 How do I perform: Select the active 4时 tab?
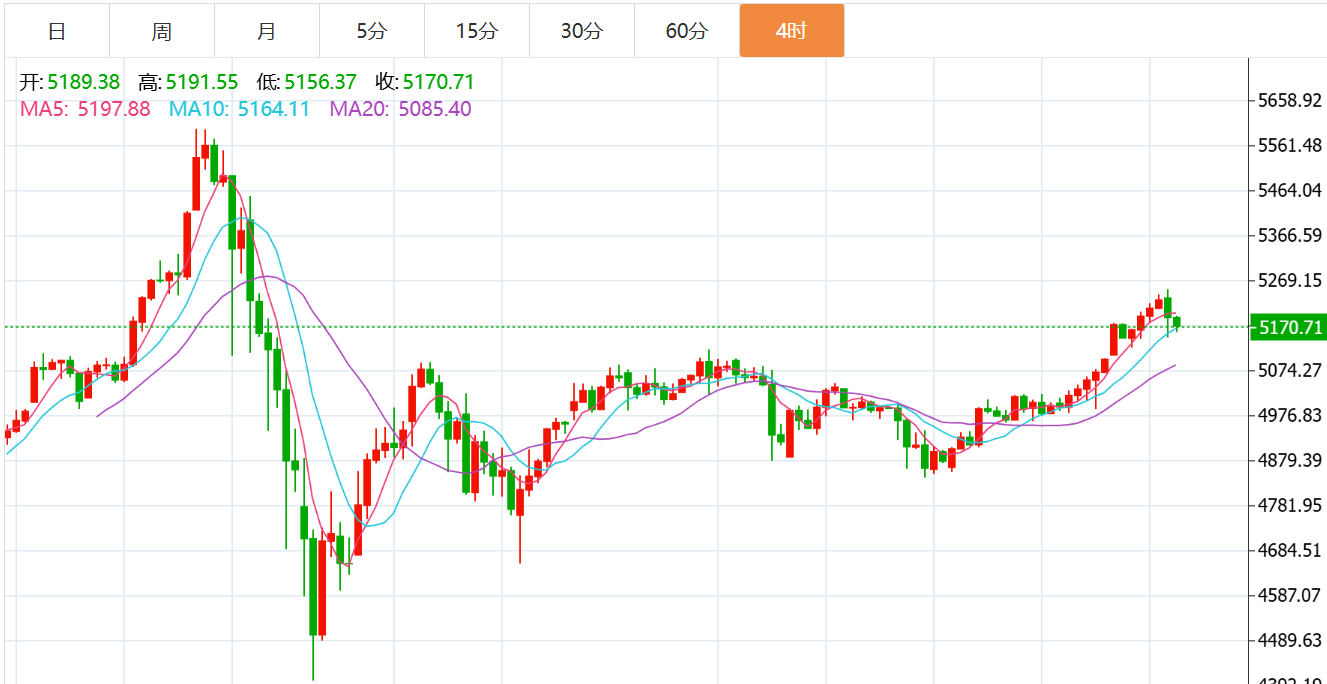pyautogui.click(x=792, y=31)
